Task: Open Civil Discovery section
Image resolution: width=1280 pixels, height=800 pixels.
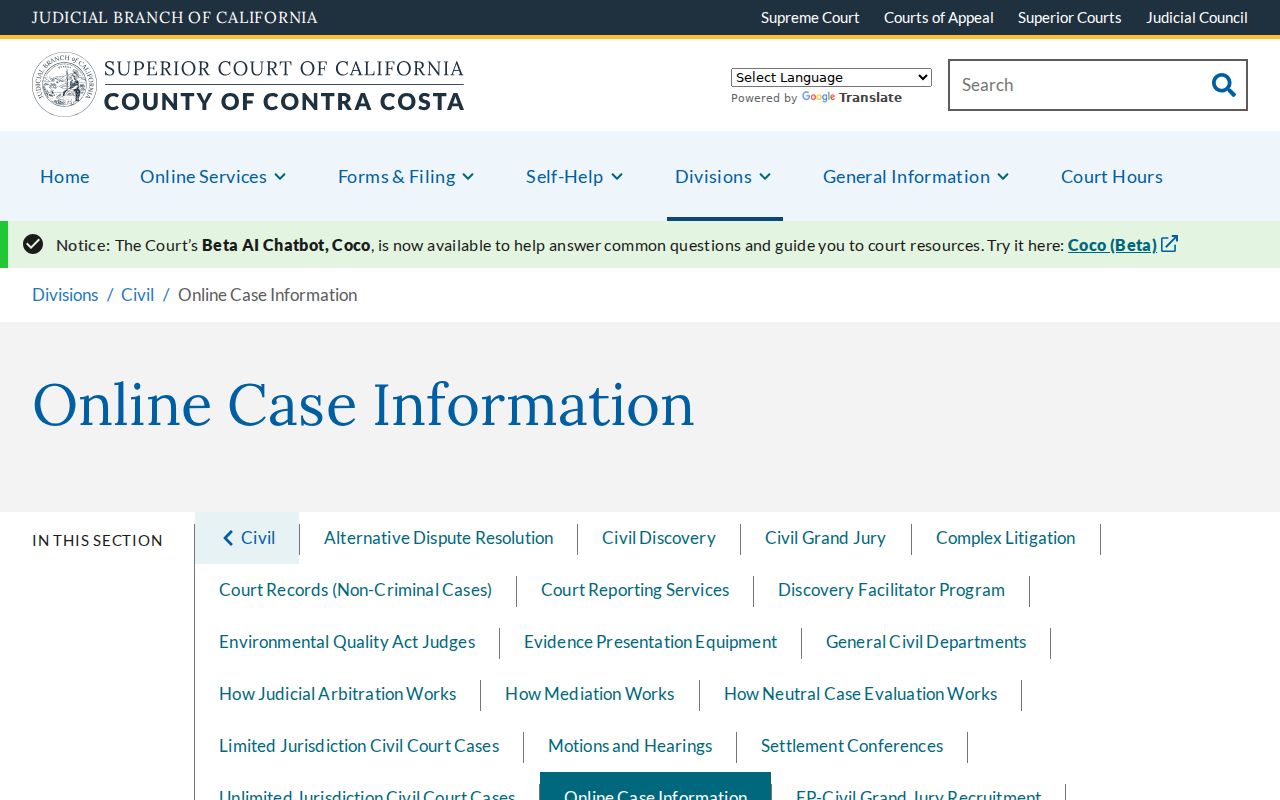Action: coord(659,538)
